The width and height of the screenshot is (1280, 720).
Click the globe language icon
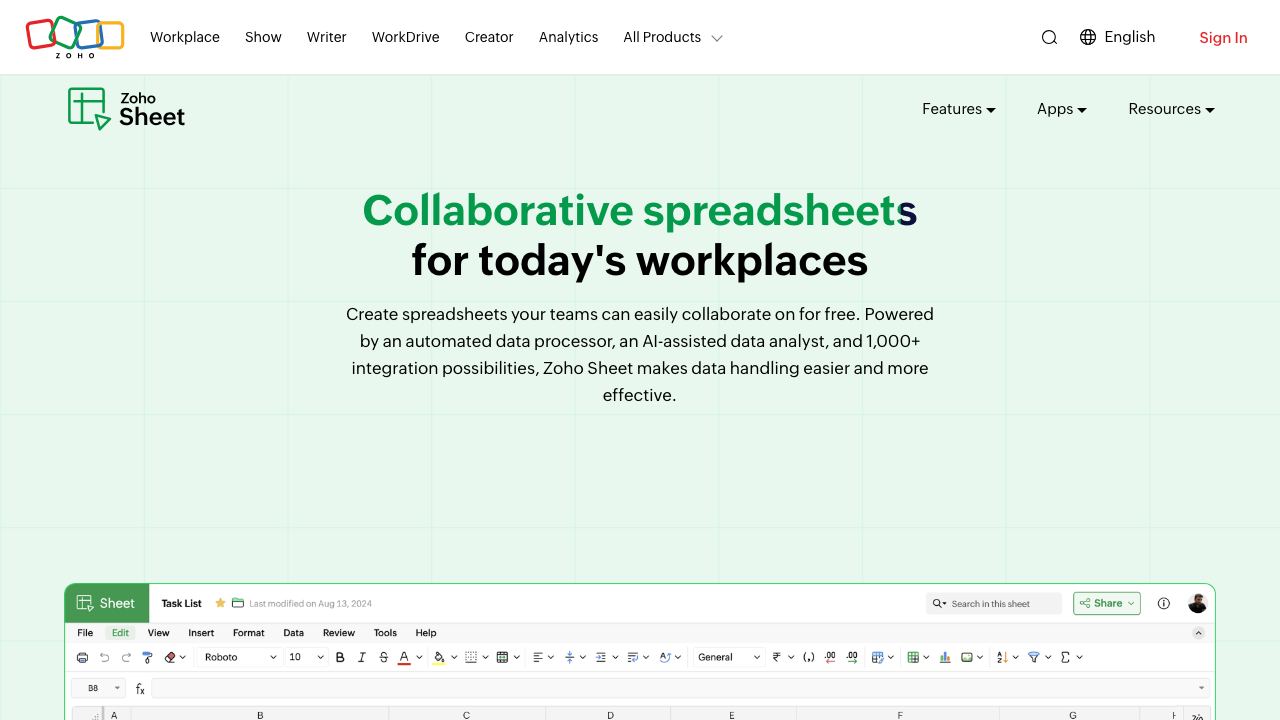point(1088,37)
